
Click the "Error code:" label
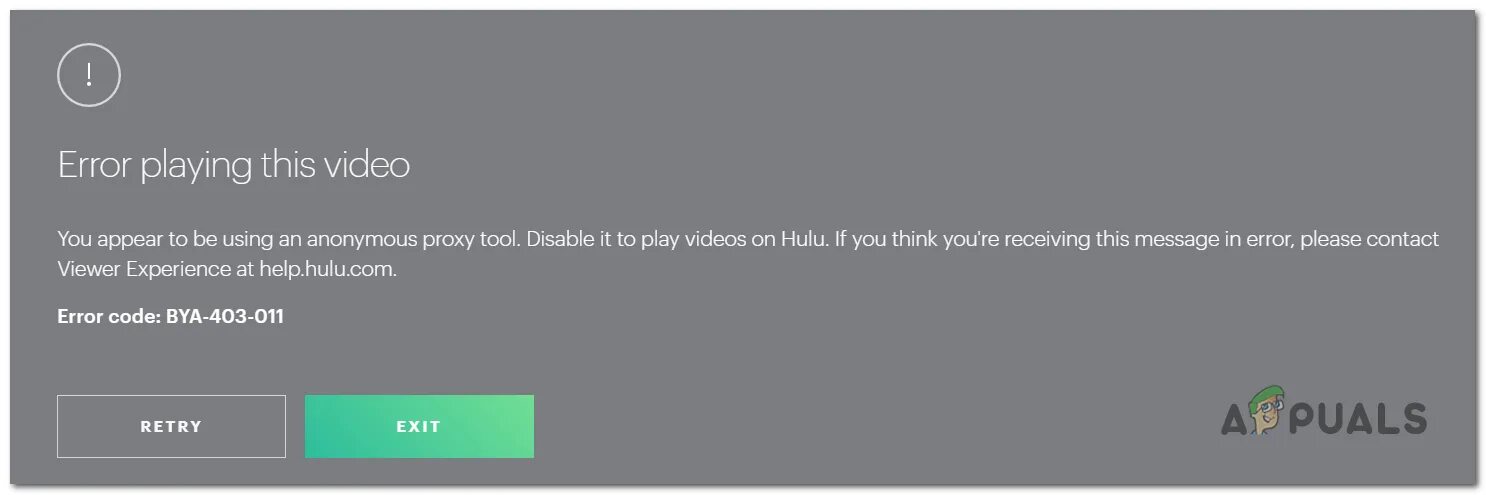[x=108, y=317]
